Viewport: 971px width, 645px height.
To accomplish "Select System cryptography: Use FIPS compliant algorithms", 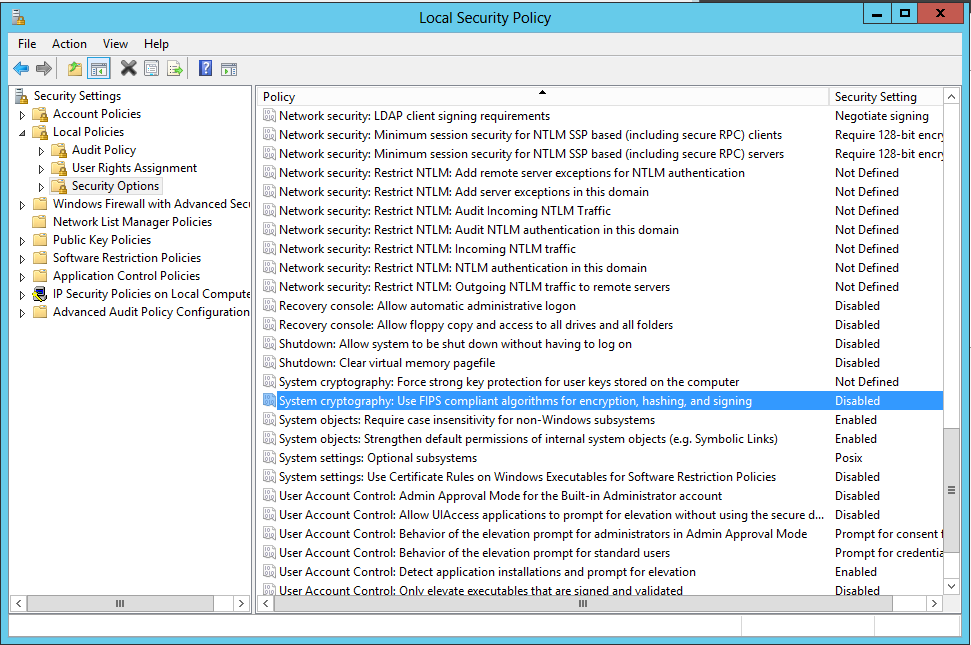I will pyautogui.click(x=515, y=401).
